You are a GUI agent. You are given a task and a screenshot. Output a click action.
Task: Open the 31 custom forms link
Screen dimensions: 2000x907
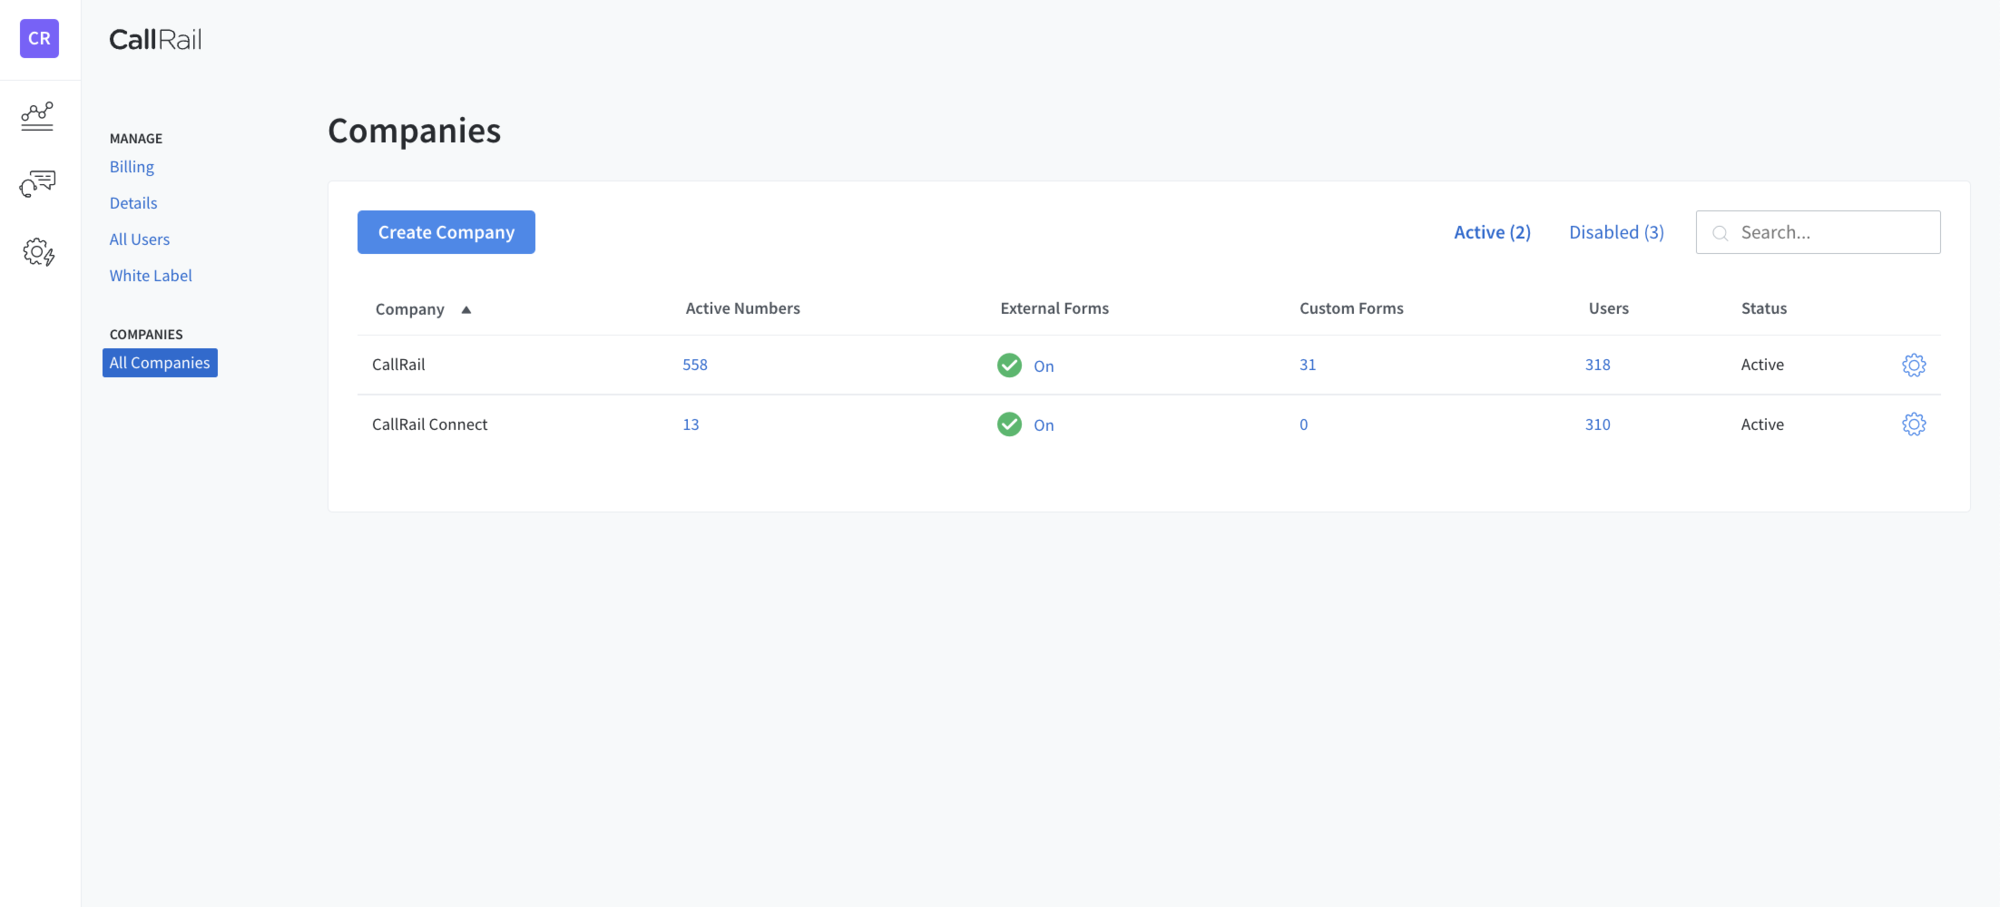tap(1307, 364)
